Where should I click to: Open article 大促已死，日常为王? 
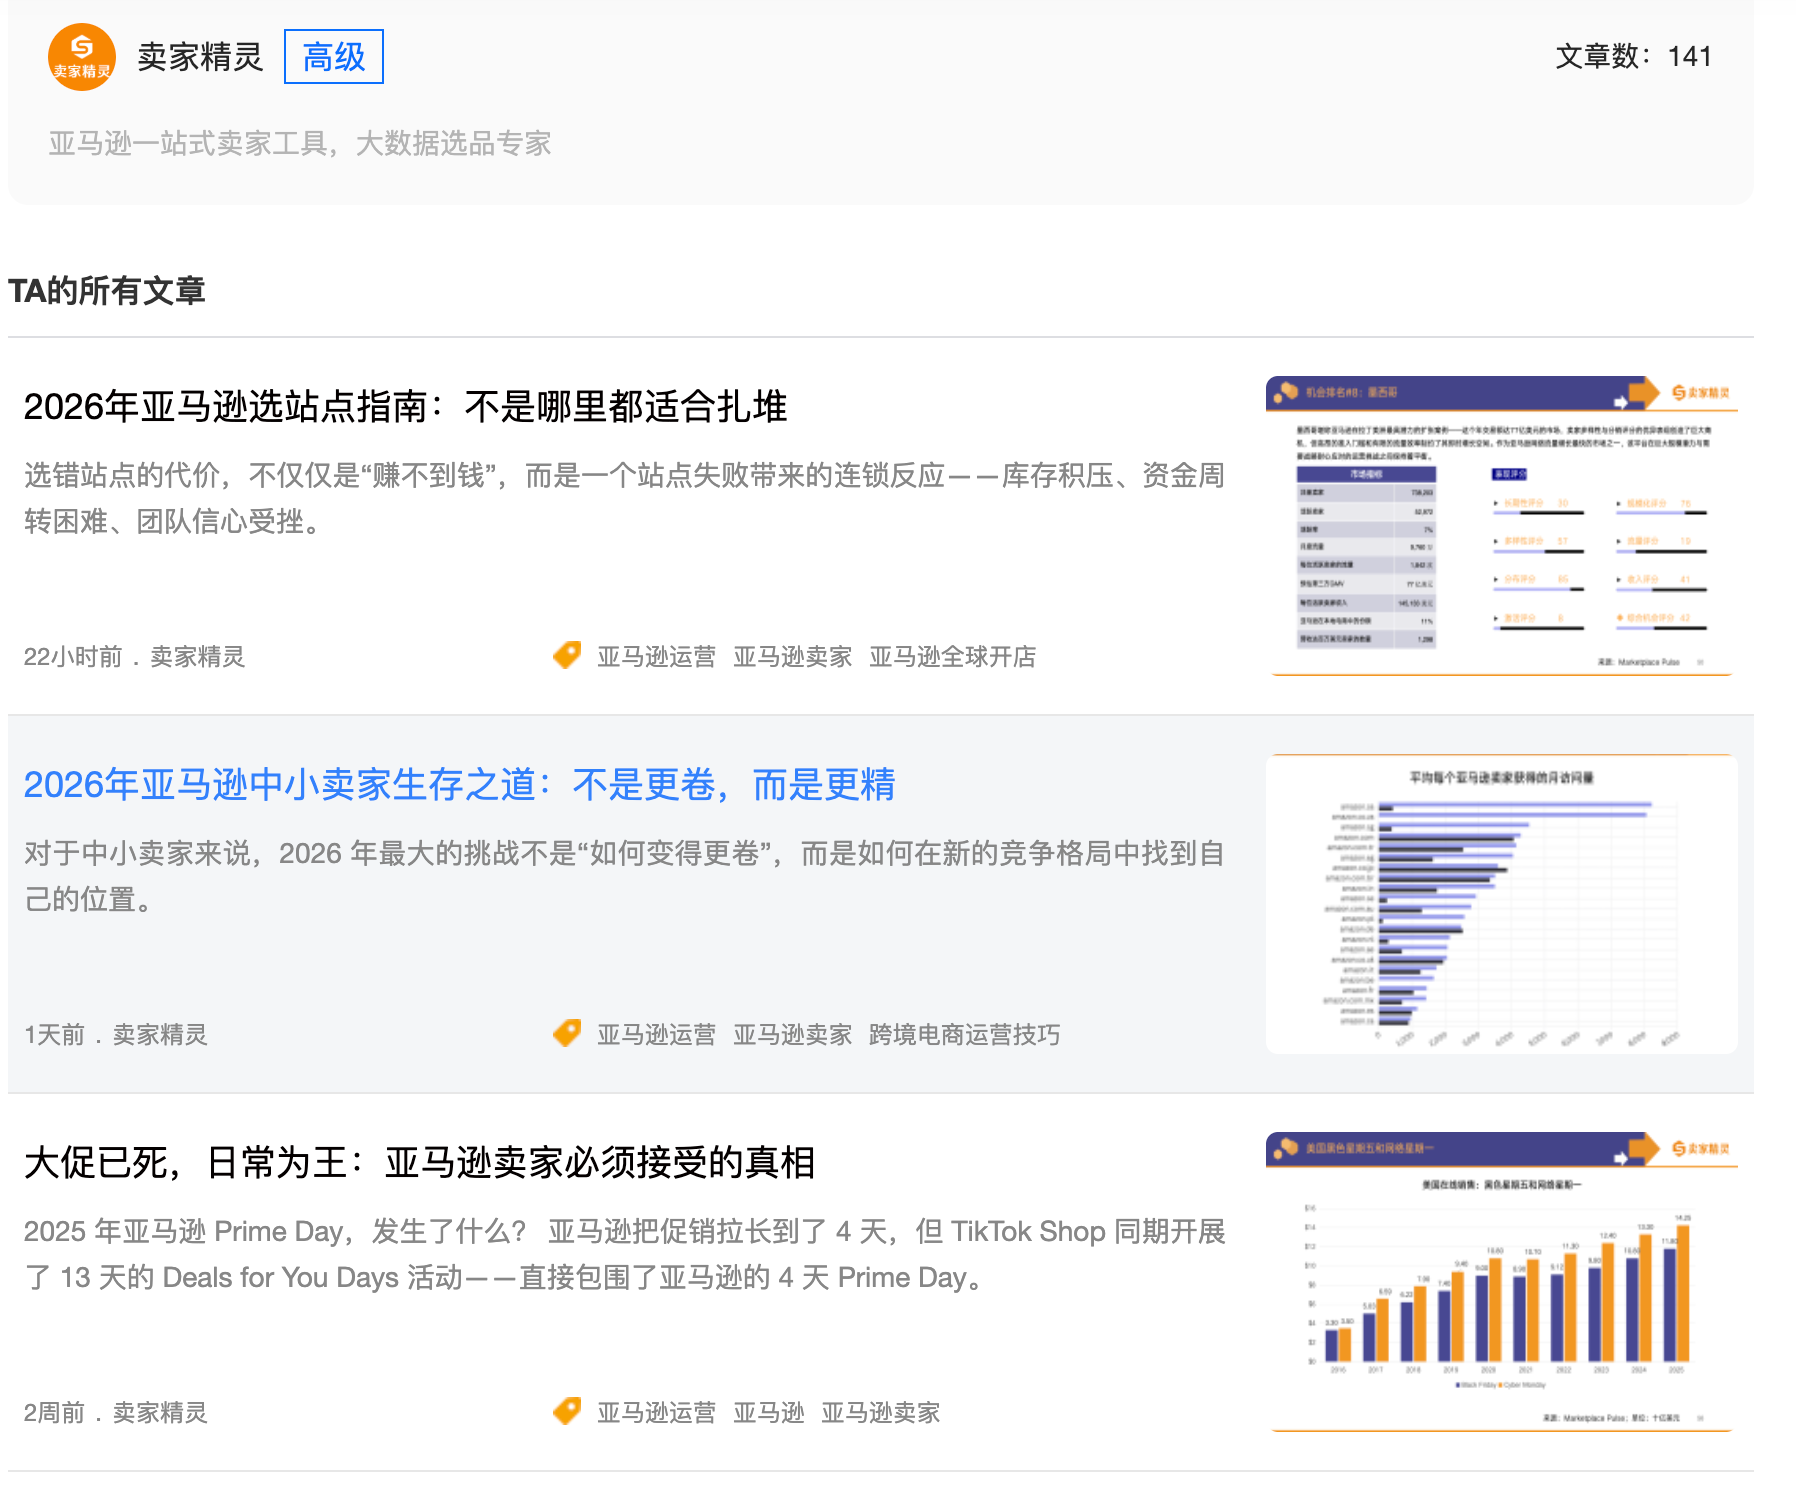419,1163
